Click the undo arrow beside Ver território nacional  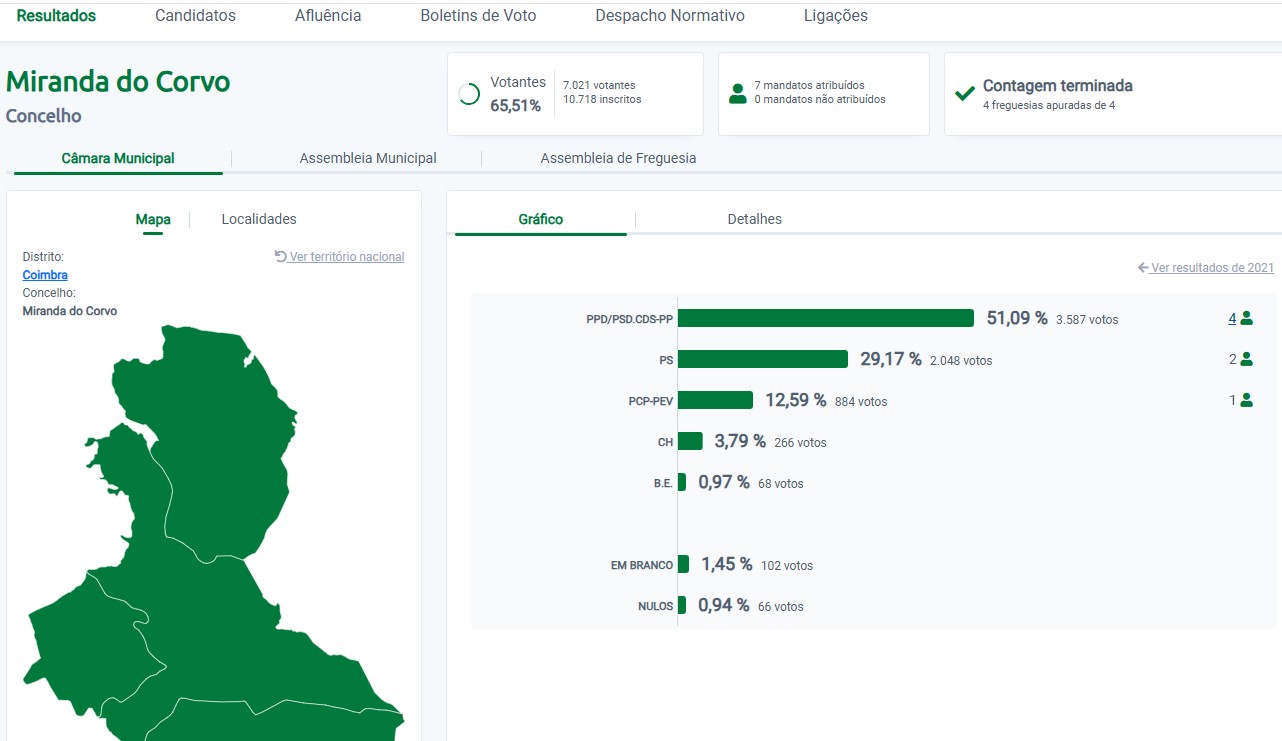coord(281,257)
